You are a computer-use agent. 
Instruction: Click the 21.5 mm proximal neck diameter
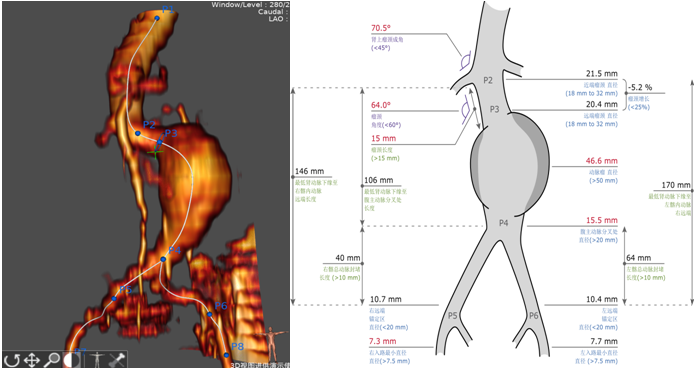point(601,74)
